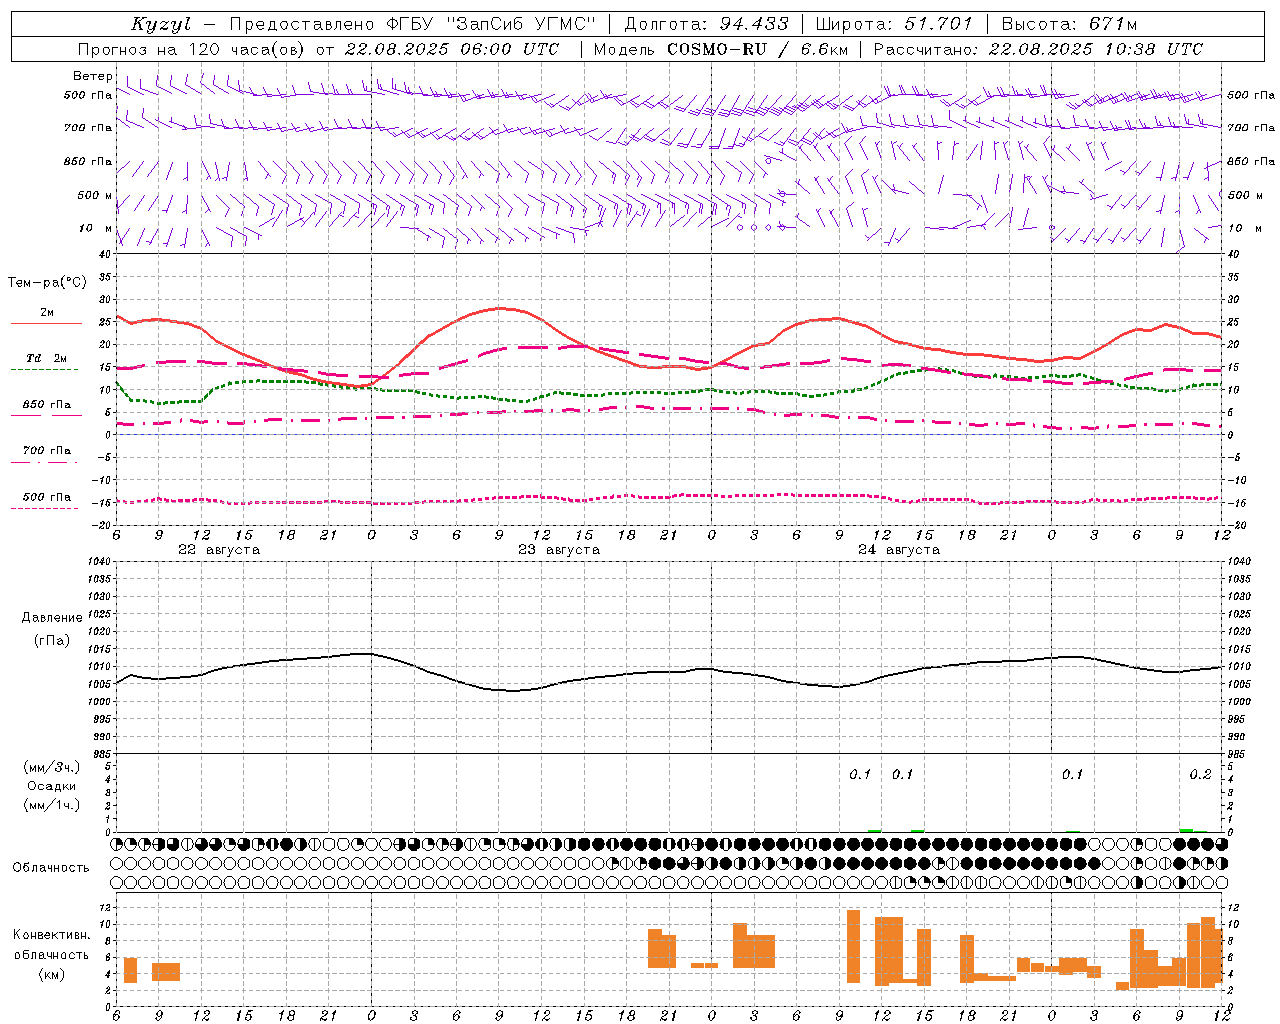Click the left "850 гПа" wind level label
Screen dimensions: 1280x1024
tap(88, 161)
